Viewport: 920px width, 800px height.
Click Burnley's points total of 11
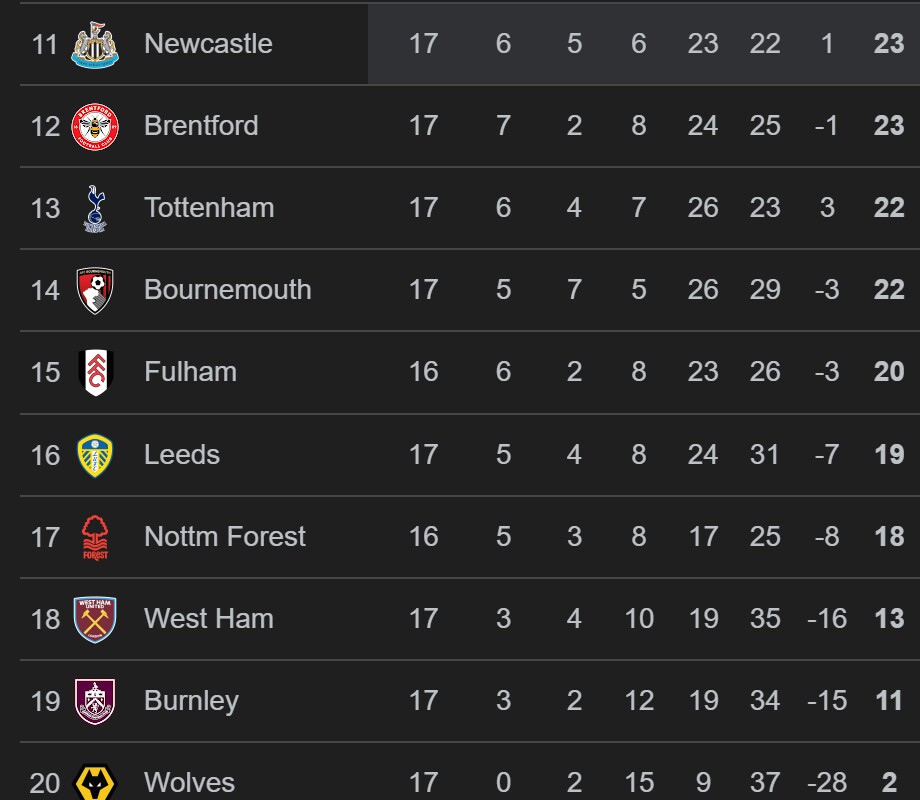(889, 701)
